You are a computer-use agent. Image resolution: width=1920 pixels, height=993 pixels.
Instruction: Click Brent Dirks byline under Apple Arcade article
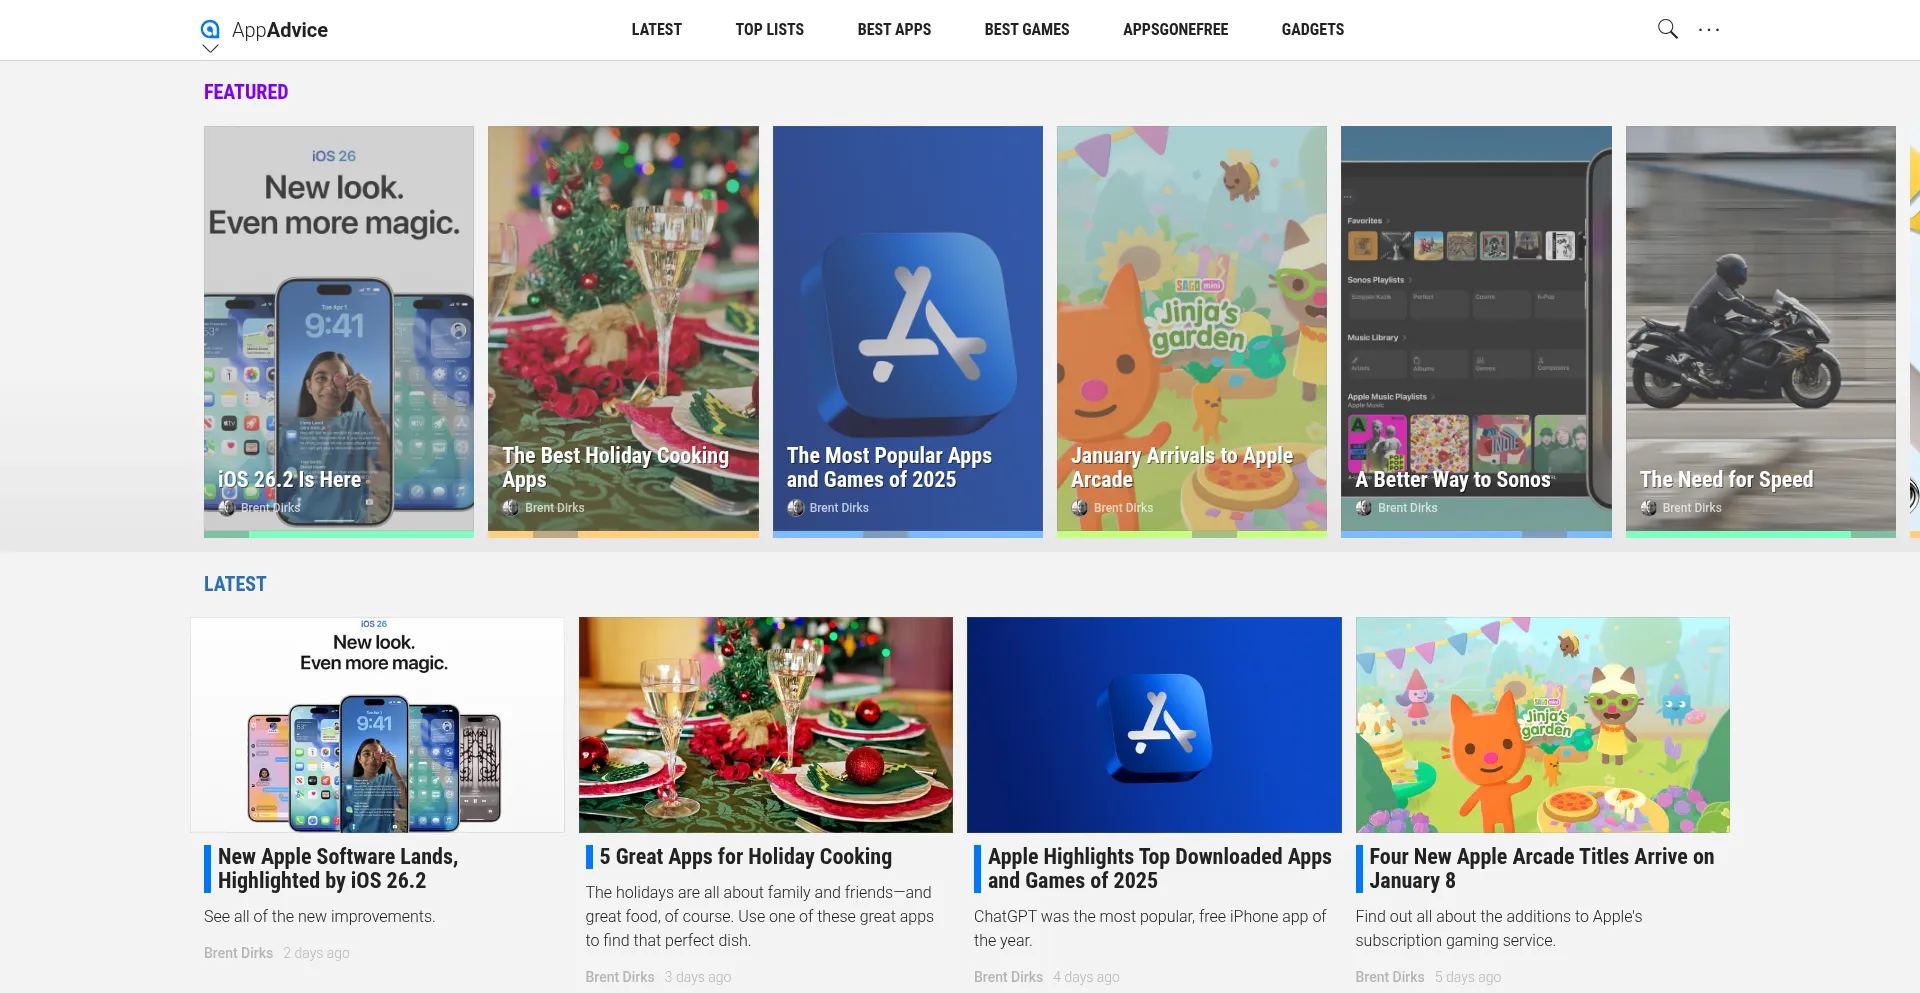point(1389,977)
